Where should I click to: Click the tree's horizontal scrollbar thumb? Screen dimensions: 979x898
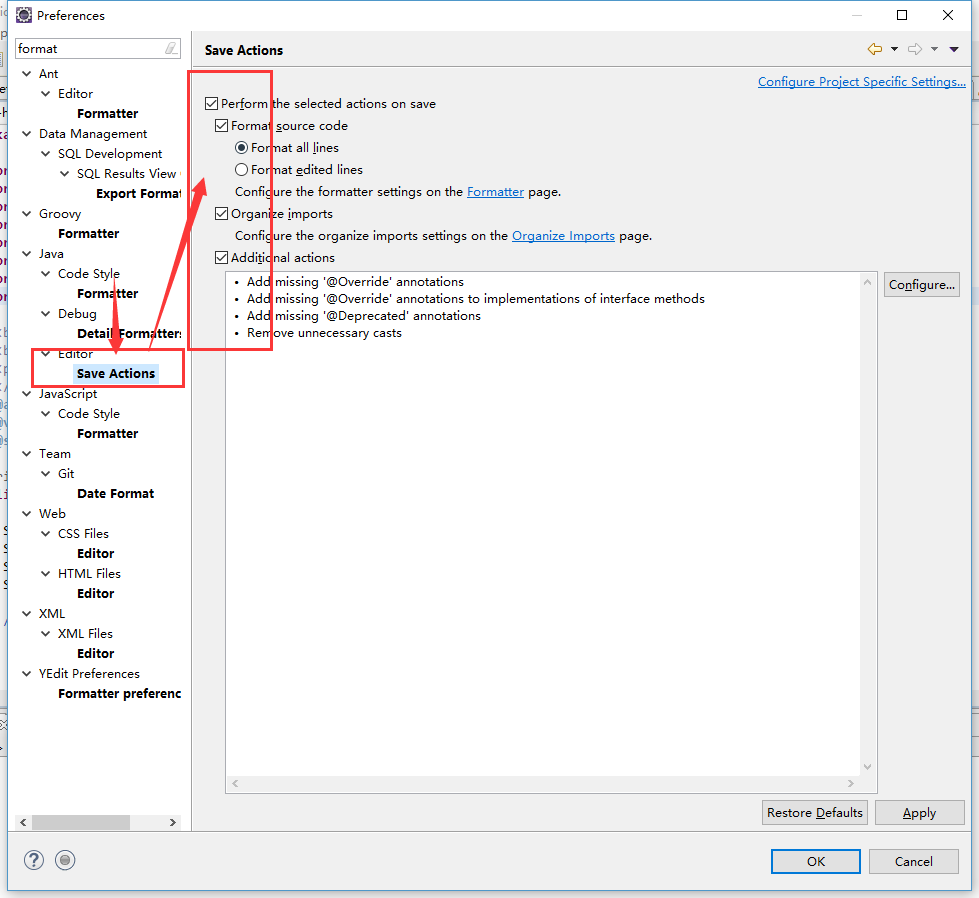coord(80,822)
